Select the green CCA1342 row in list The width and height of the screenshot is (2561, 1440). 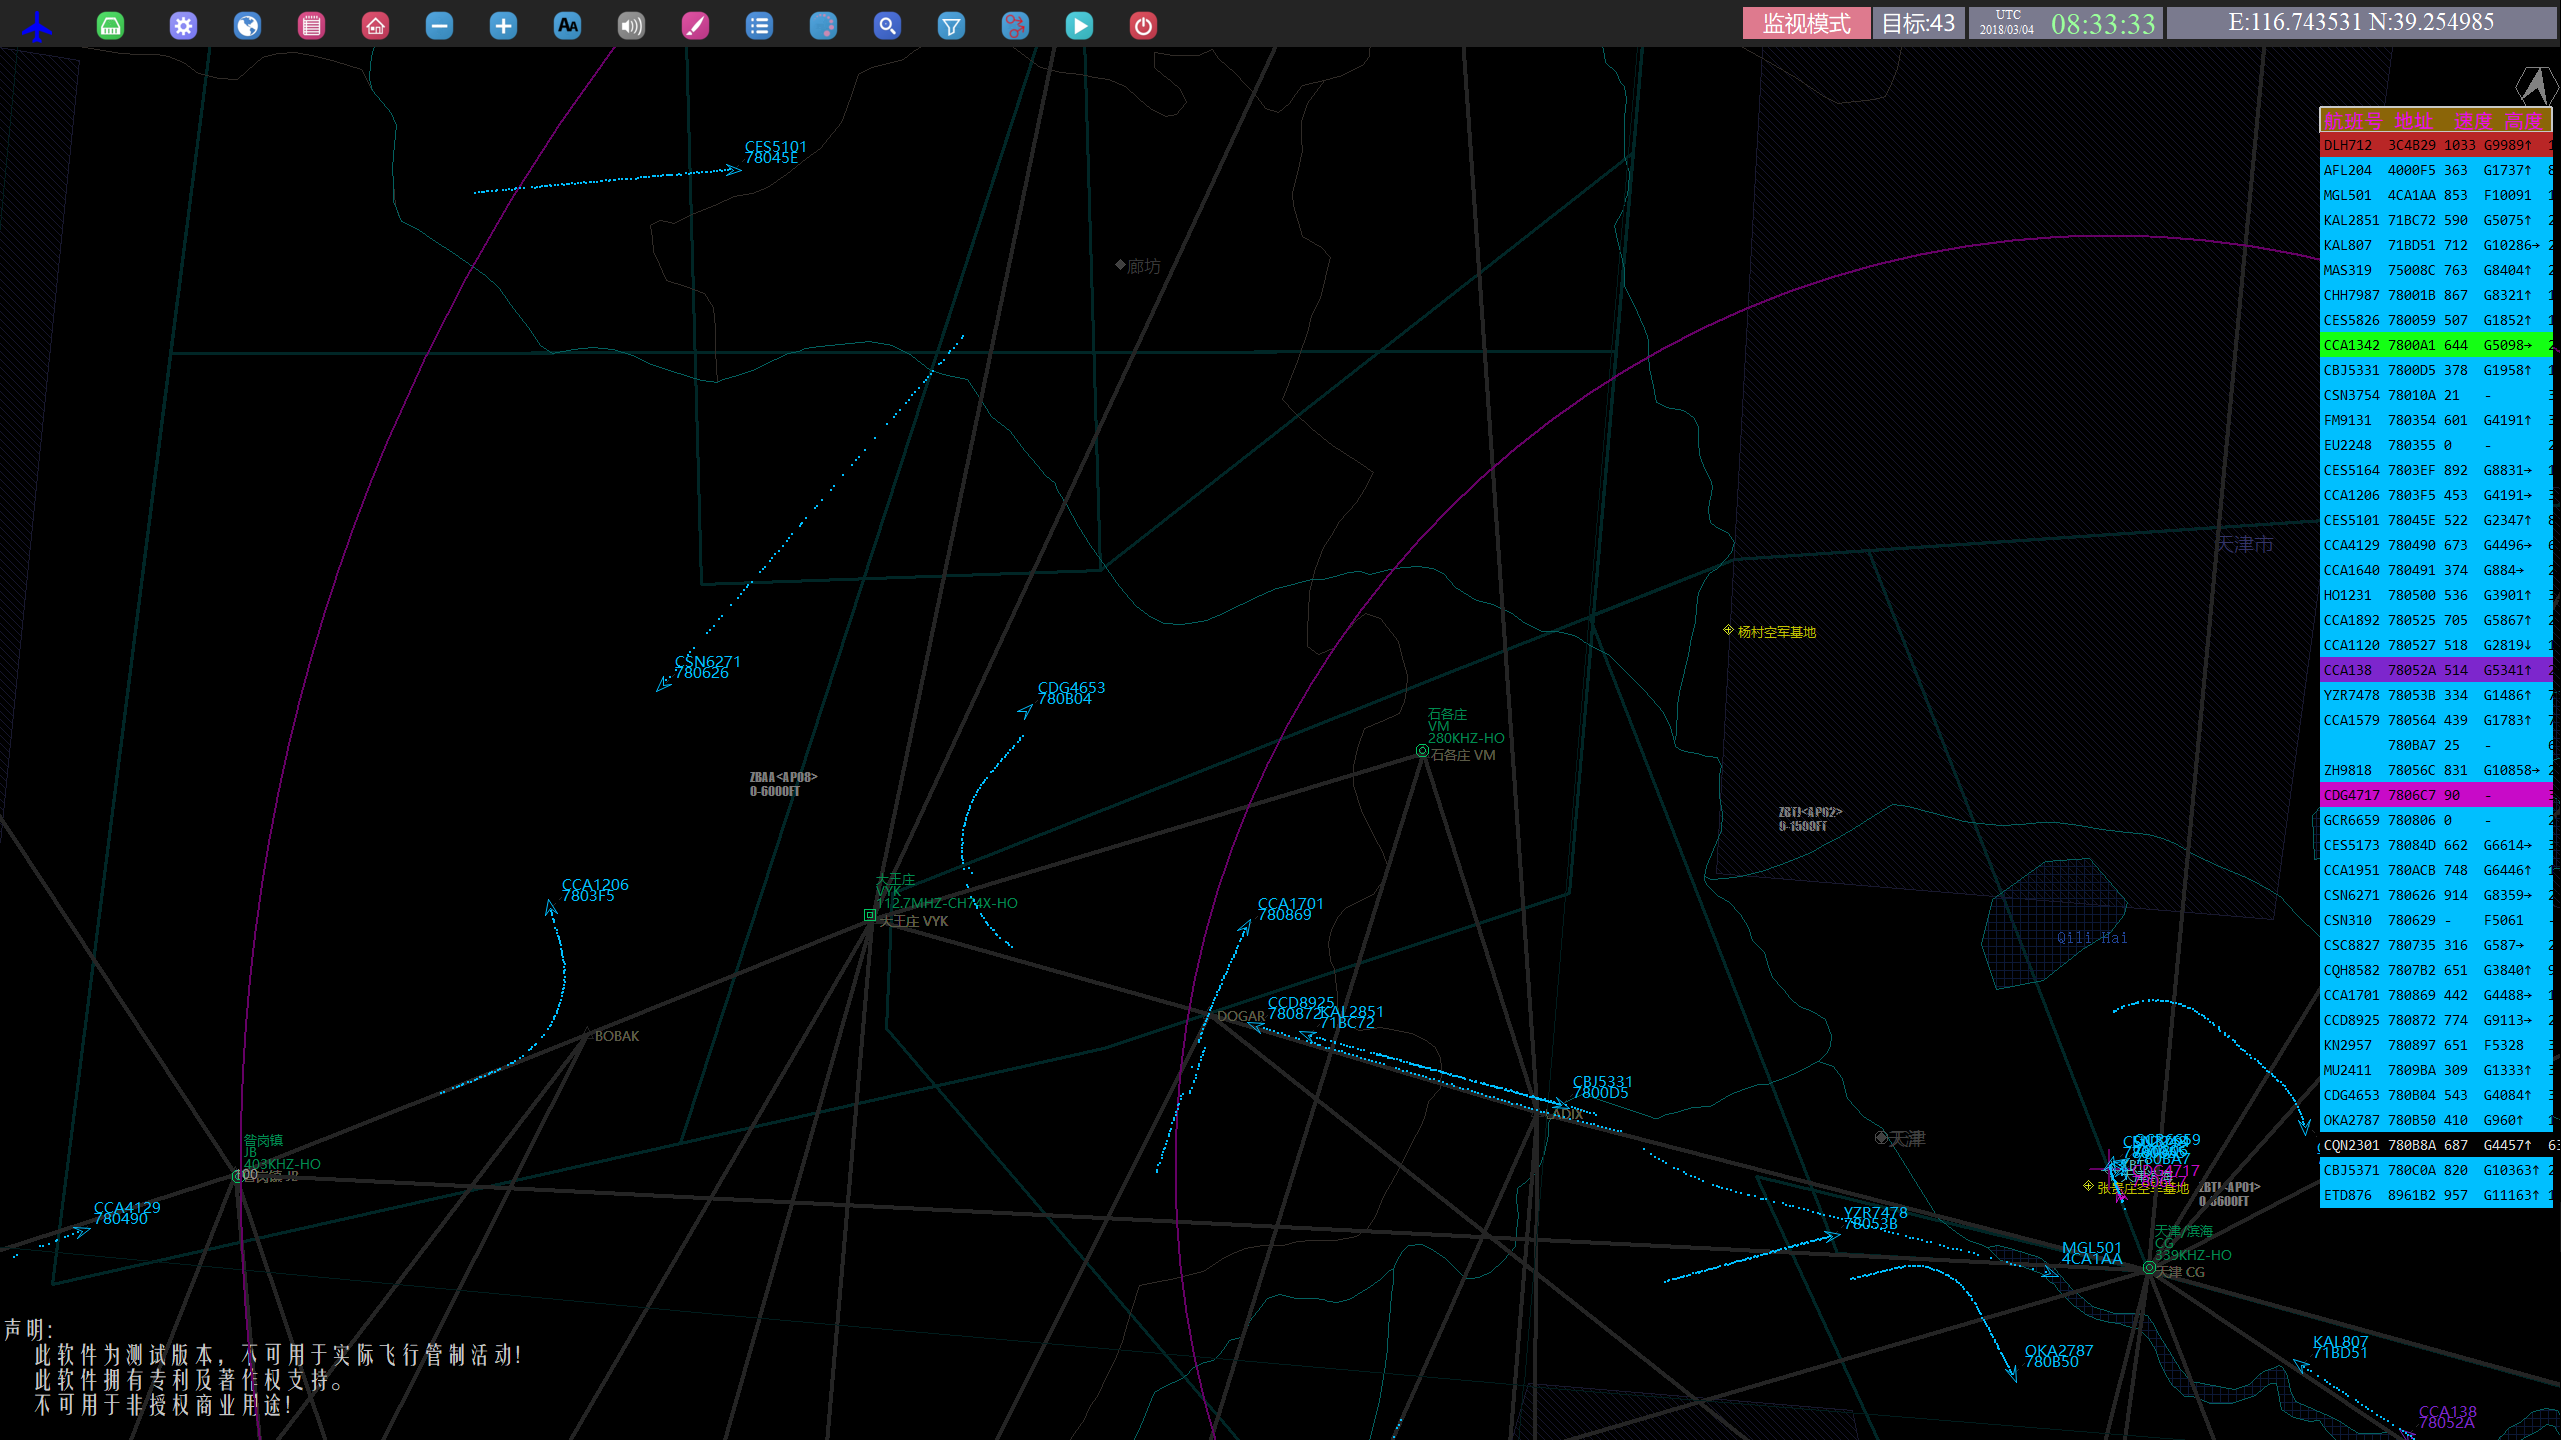pyautogui.click(x=2436, y=345)
